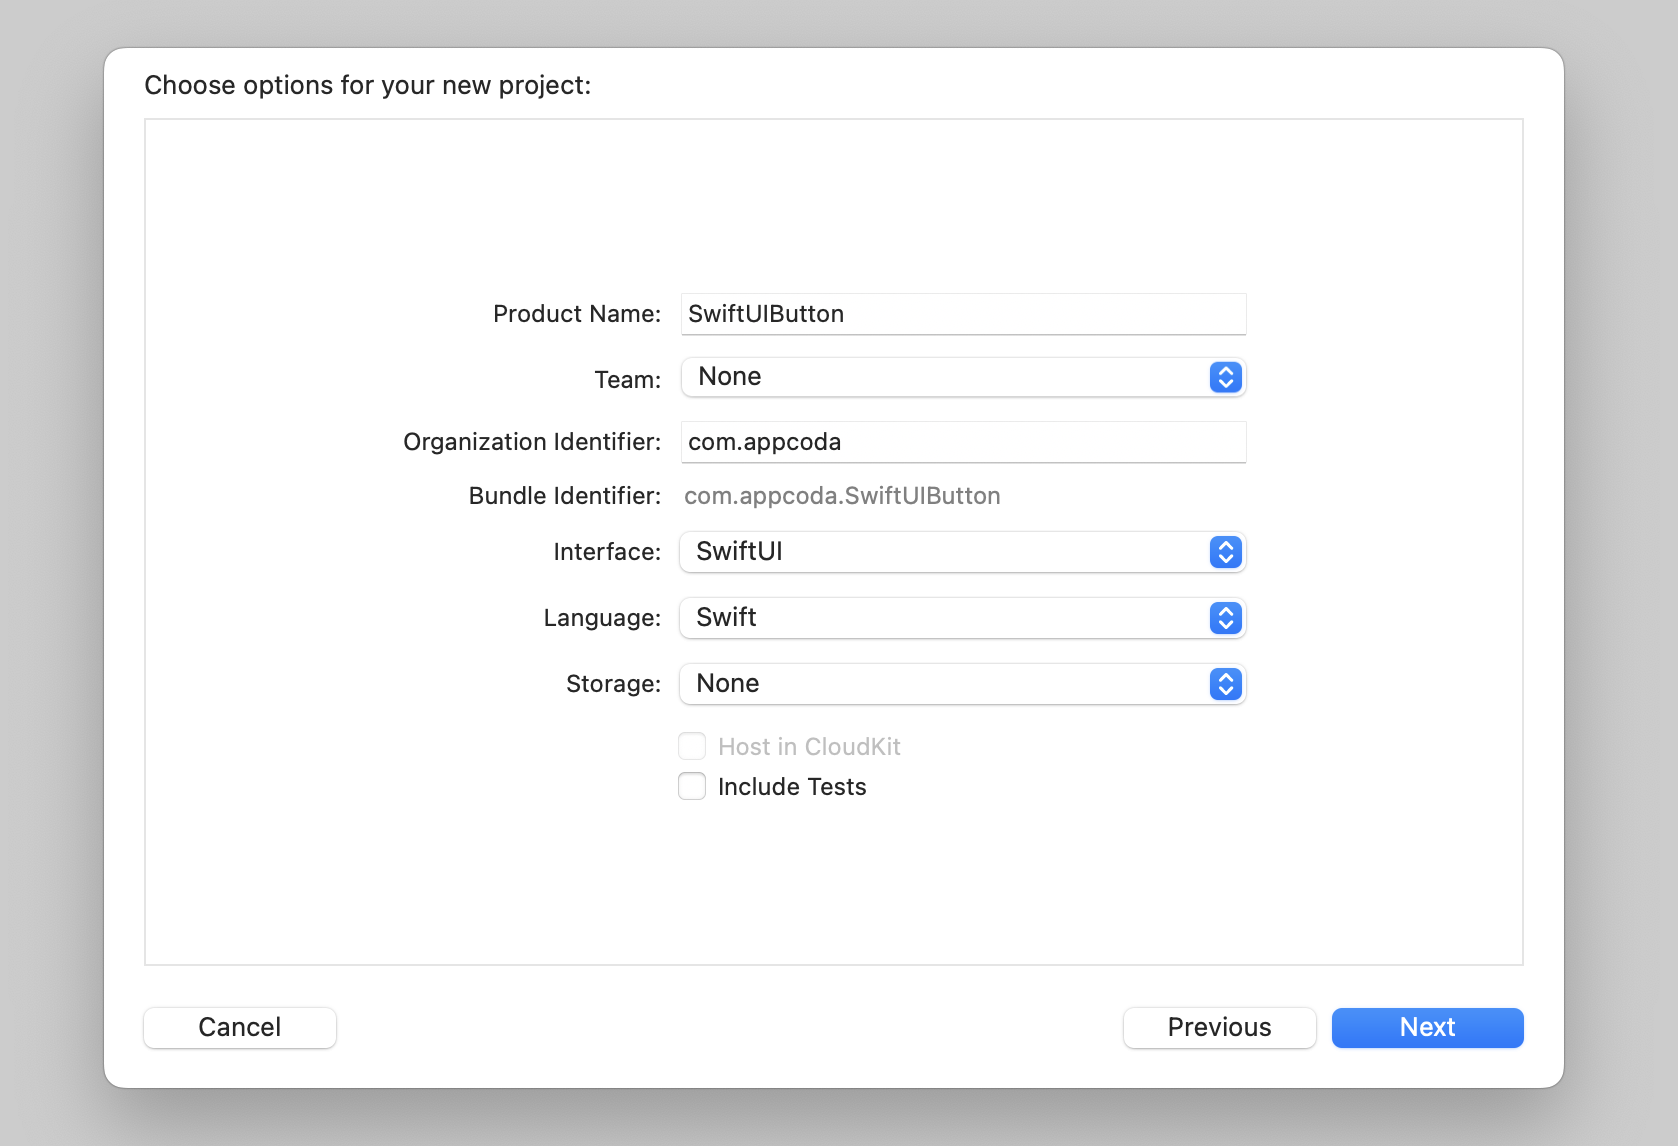Click the Host in CloudKit label

(809, 747)
